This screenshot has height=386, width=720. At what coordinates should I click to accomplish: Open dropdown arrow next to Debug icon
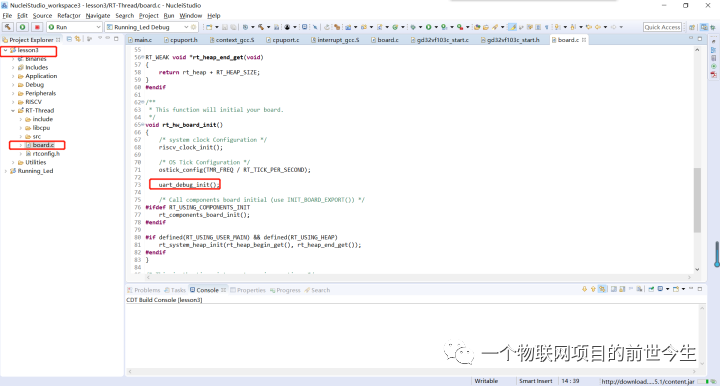coord(420,28)
